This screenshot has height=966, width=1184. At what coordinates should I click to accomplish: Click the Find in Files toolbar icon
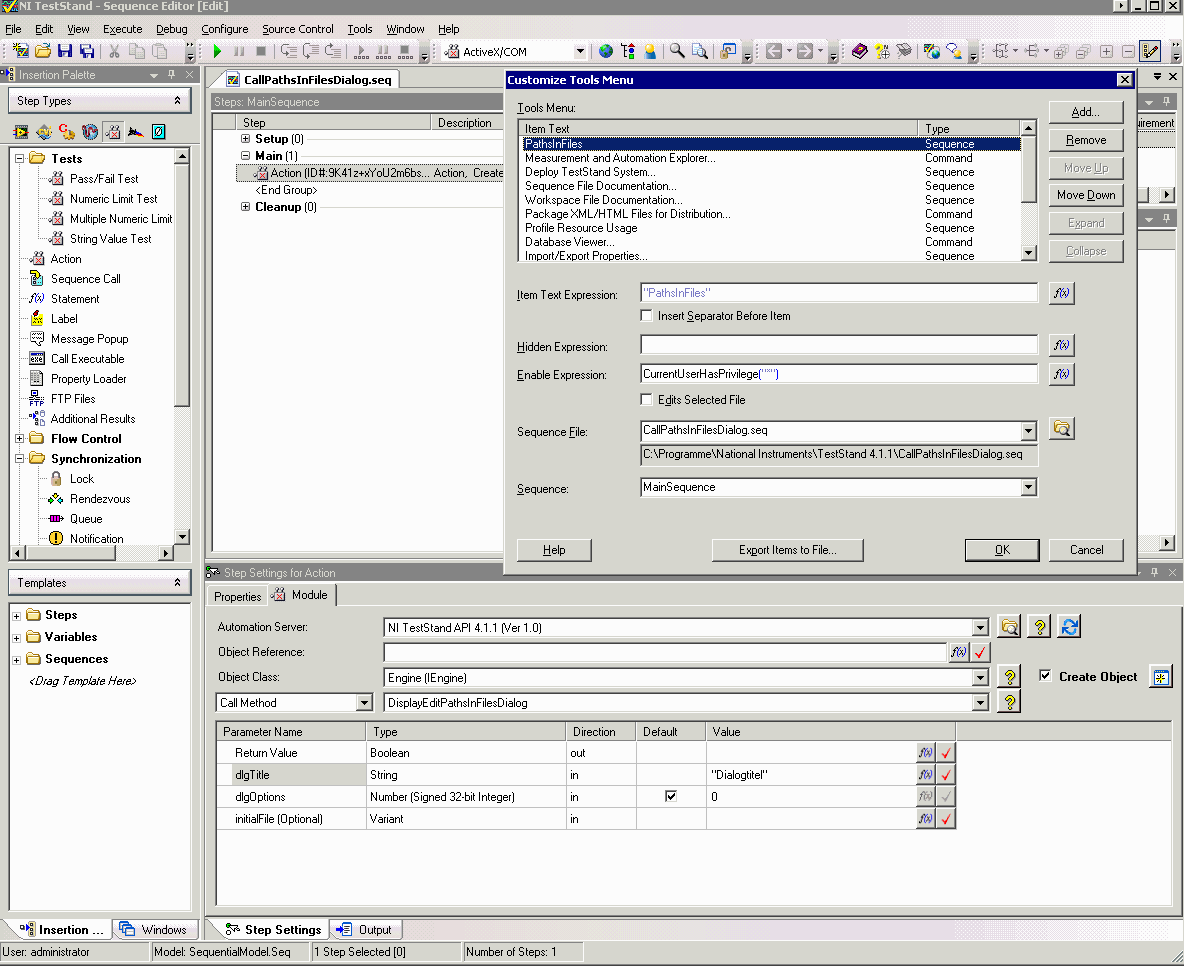pos(700,51)
